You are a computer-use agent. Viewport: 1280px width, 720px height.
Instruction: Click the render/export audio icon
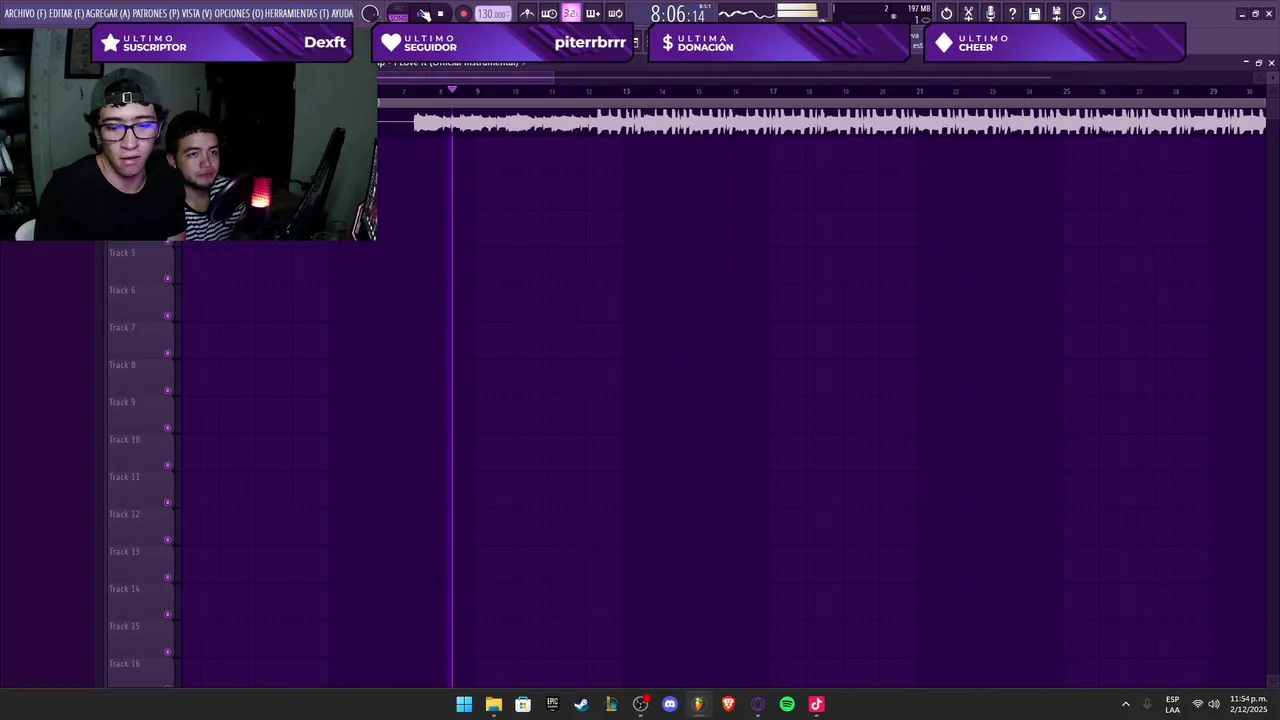click(1057, 14)
